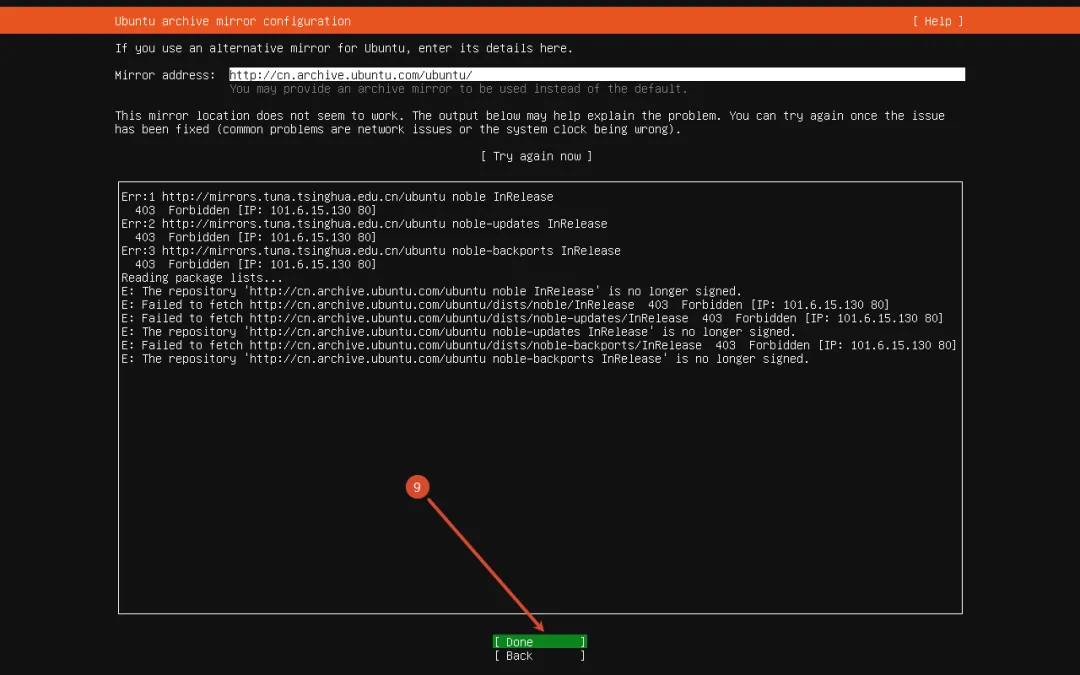
Task: Click the 'Mirror address:' label
Action: [x=165, y=75]
